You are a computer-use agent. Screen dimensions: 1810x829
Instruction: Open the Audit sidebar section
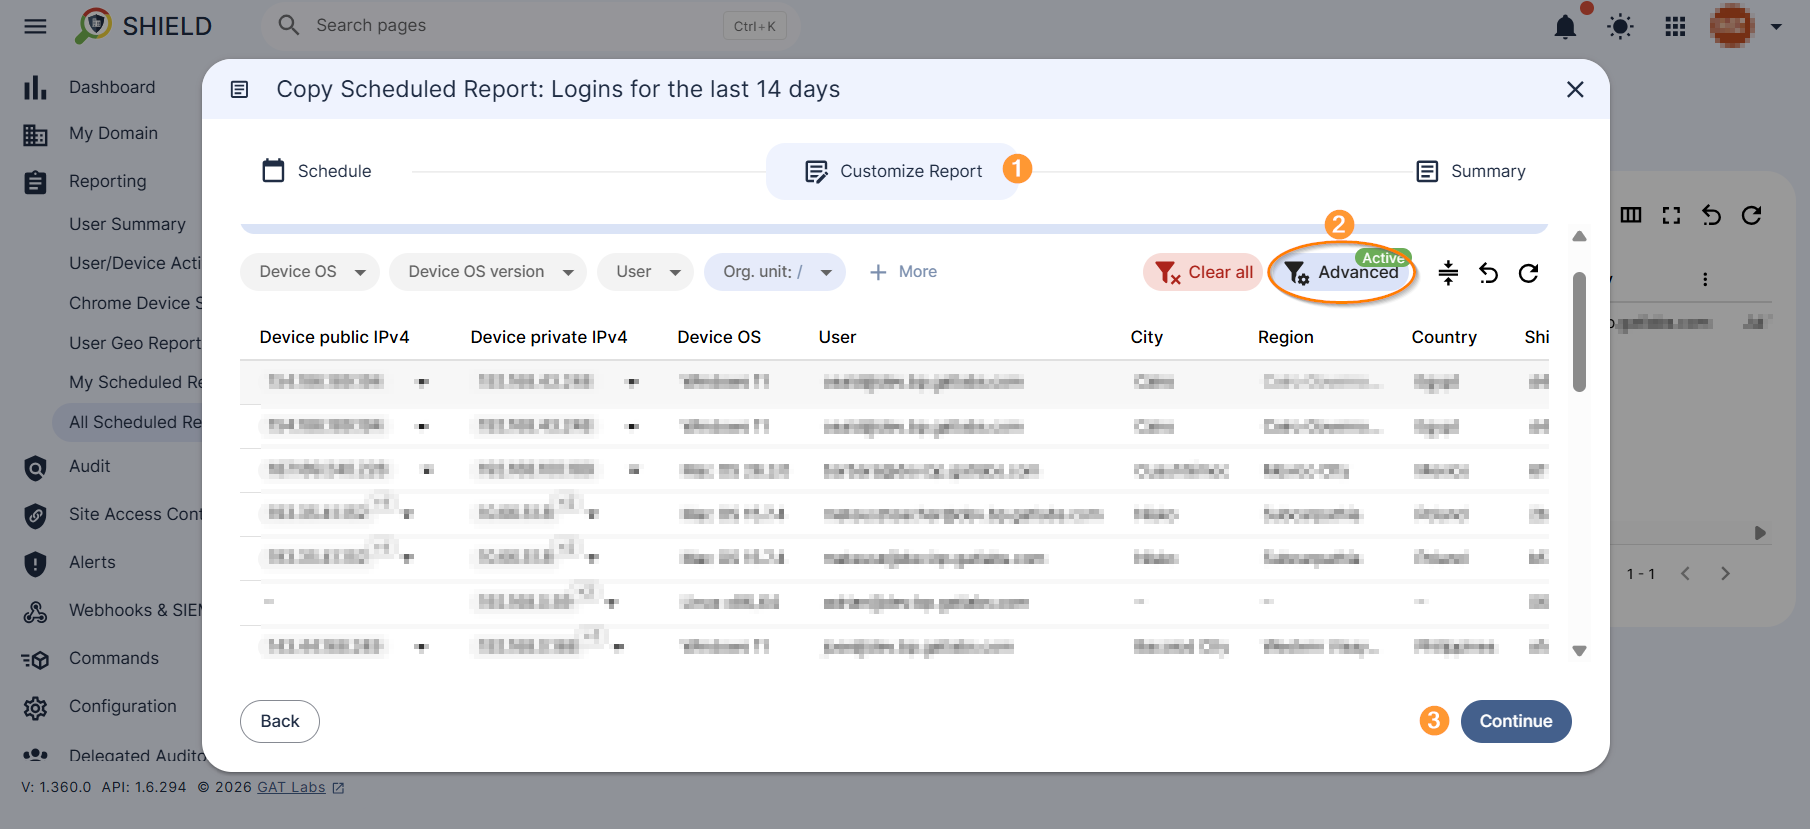(x=89, y=466)
